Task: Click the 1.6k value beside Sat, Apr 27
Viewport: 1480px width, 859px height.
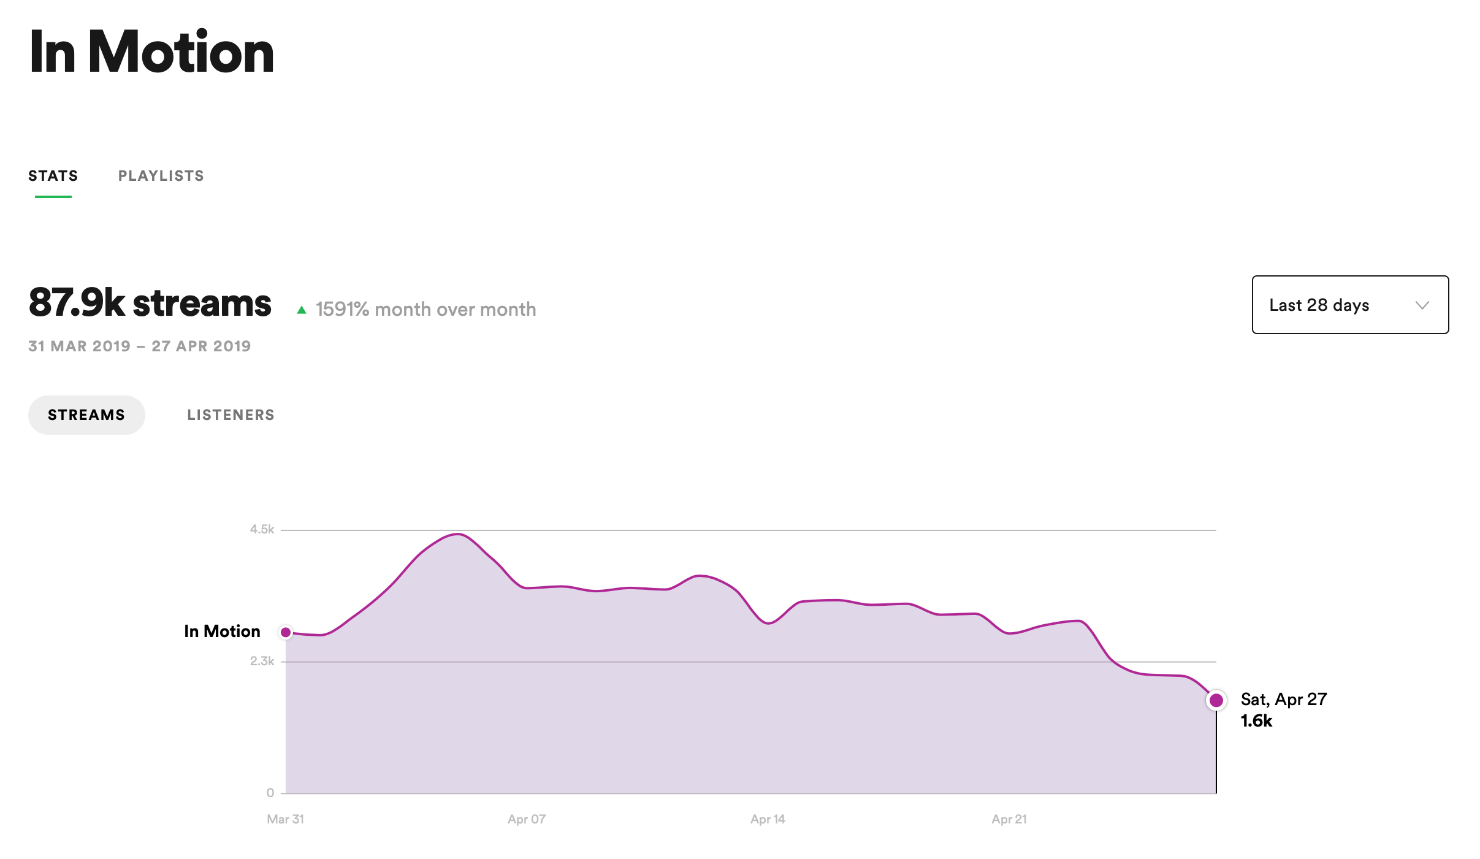Action: point(1257,721)
